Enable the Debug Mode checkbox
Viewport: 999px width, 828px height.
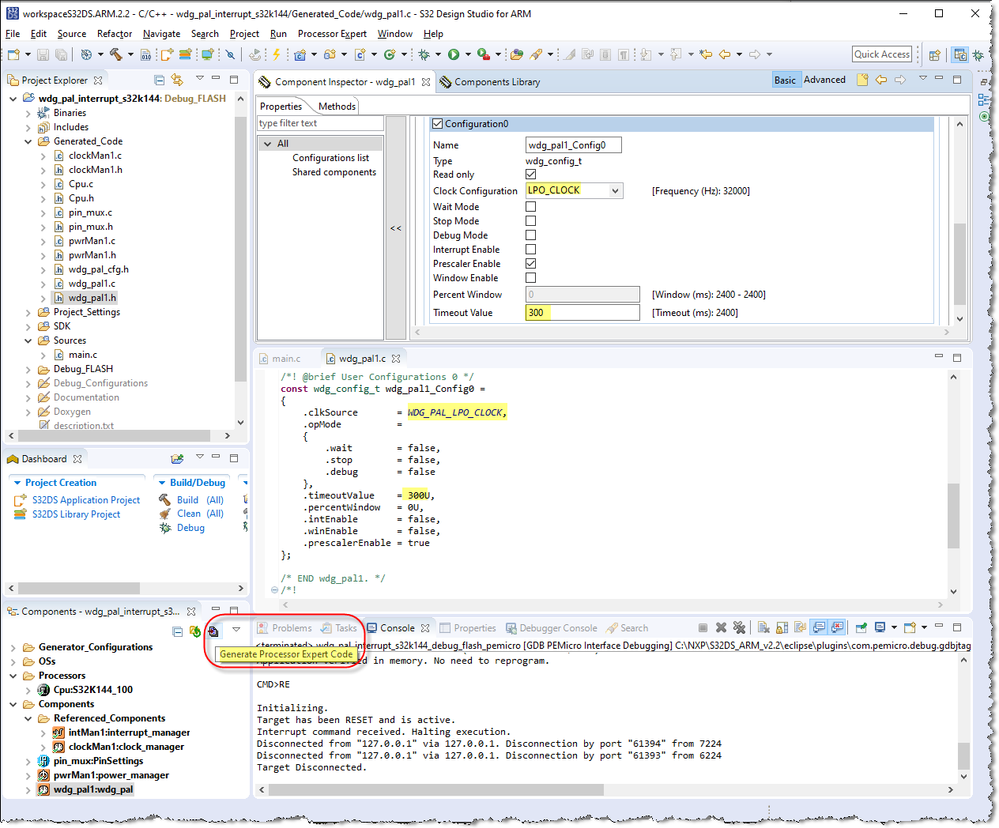click(x=531, y=235)
